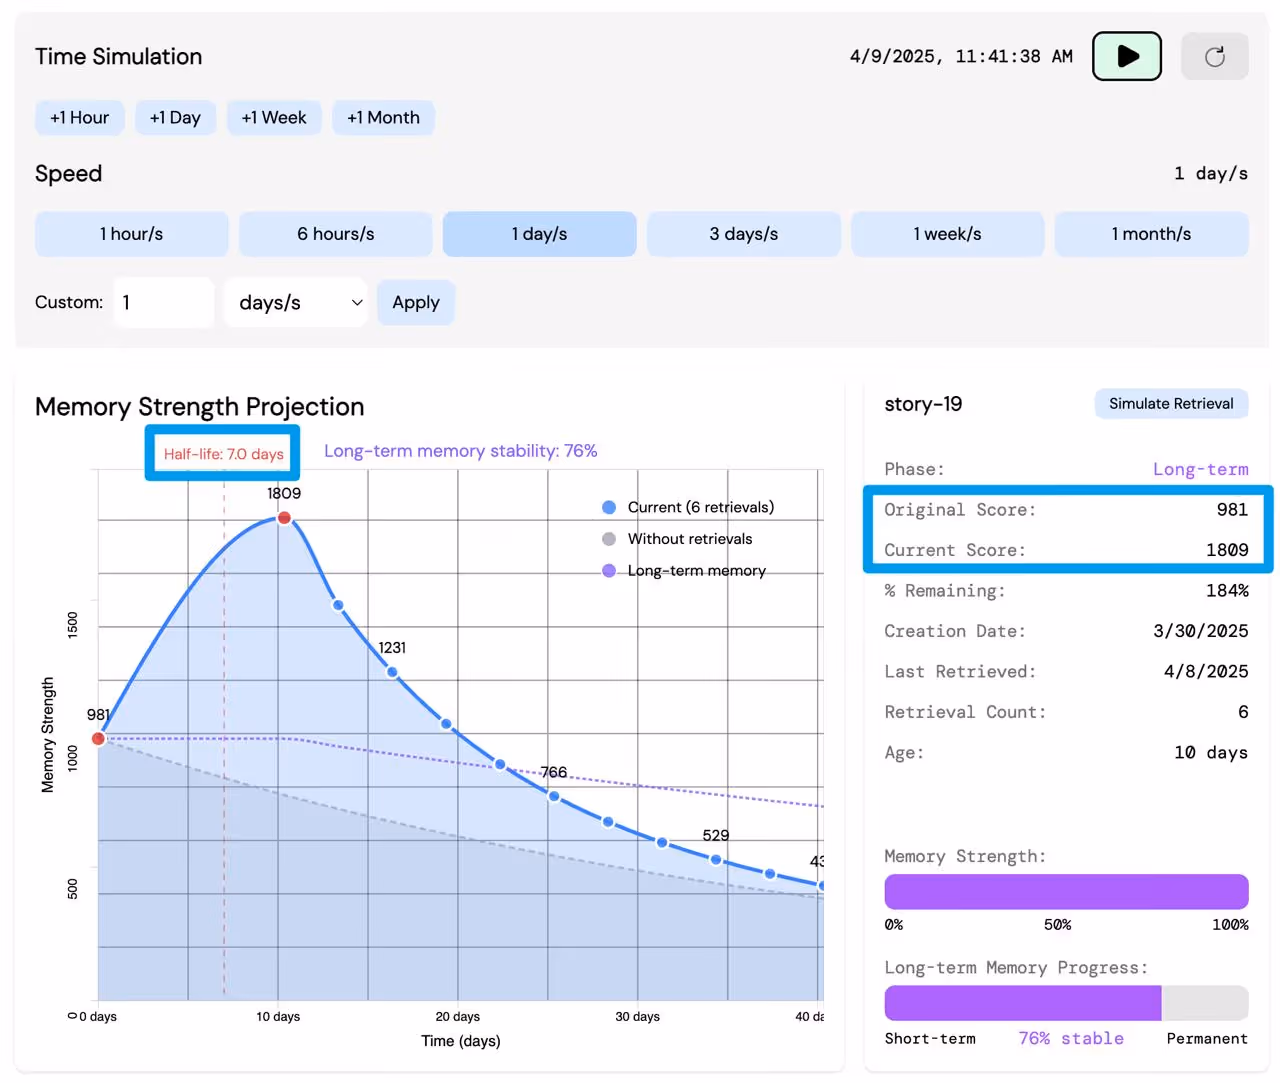Click the Simulate Retrieval button
The height and width of the screenshot is (1083, 1280).
[x=1170, y=404]
